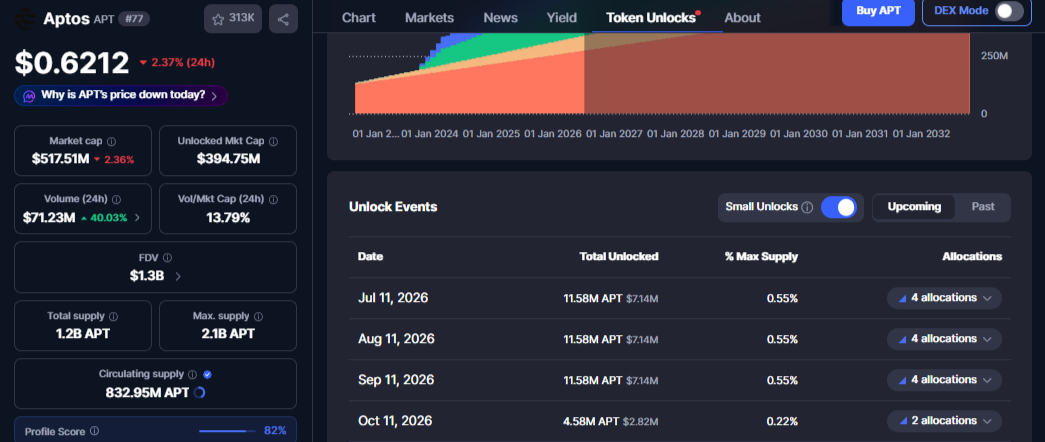Open Small Unlocks info icon
Screen dimensions: 1045x442
(x=807, y=207)
